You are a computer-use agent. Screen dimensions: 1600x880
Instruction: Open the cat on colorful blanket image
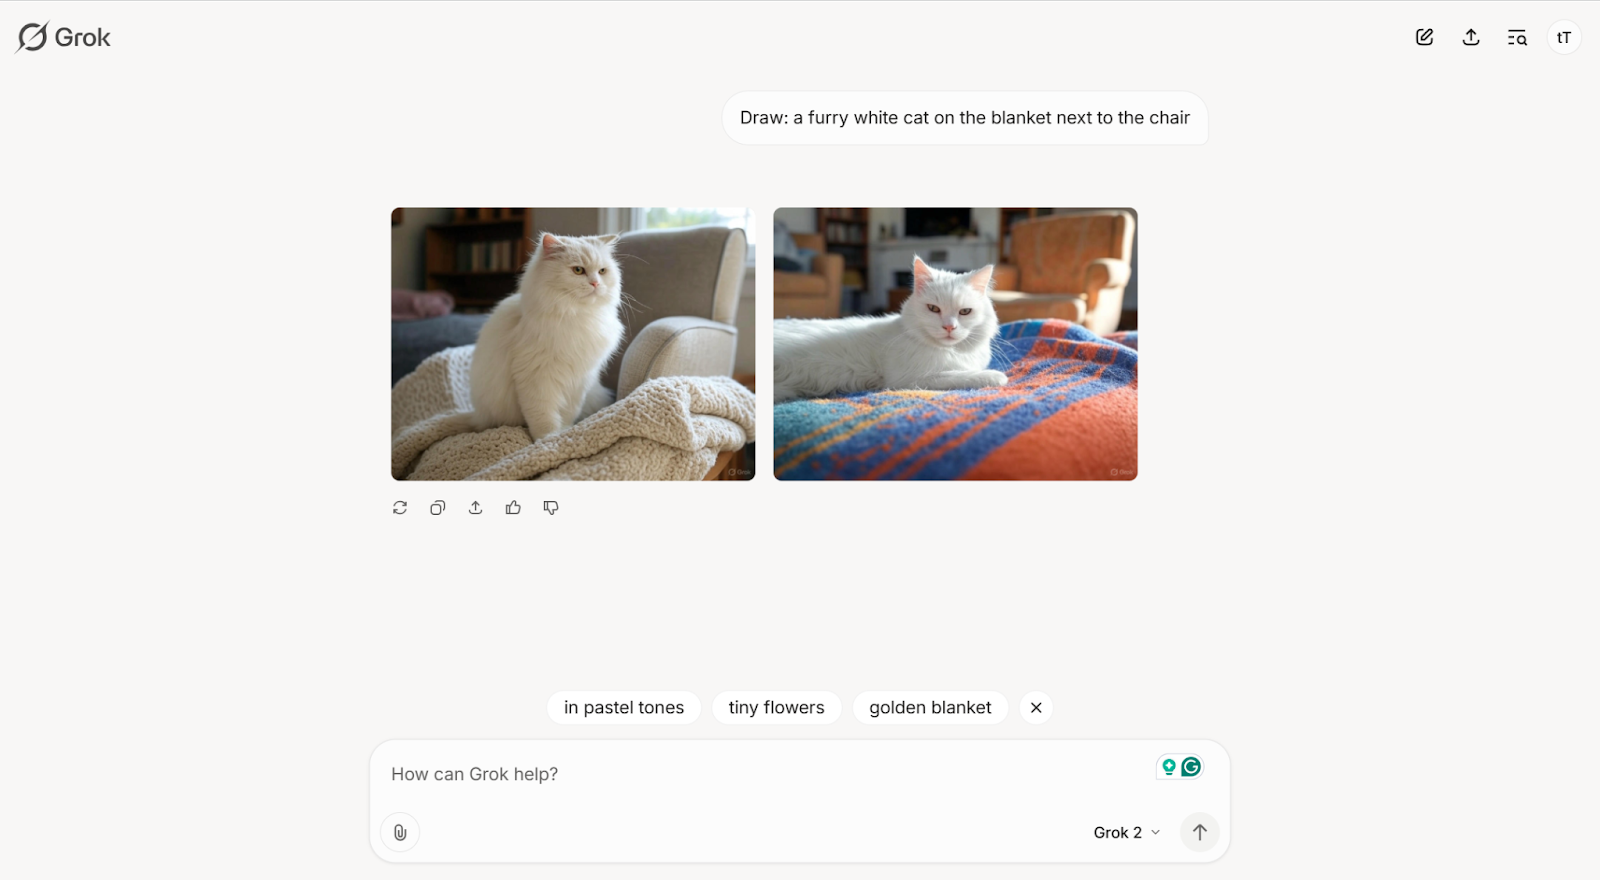(x=955, y=344)
